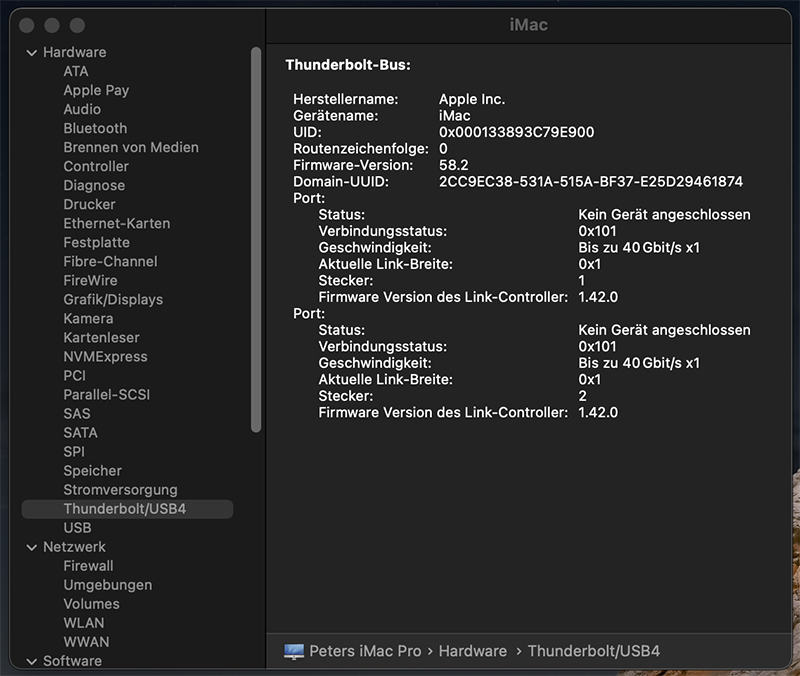Show Grafik/Displays information
This screenshot has height=676, width=800.
113,299
